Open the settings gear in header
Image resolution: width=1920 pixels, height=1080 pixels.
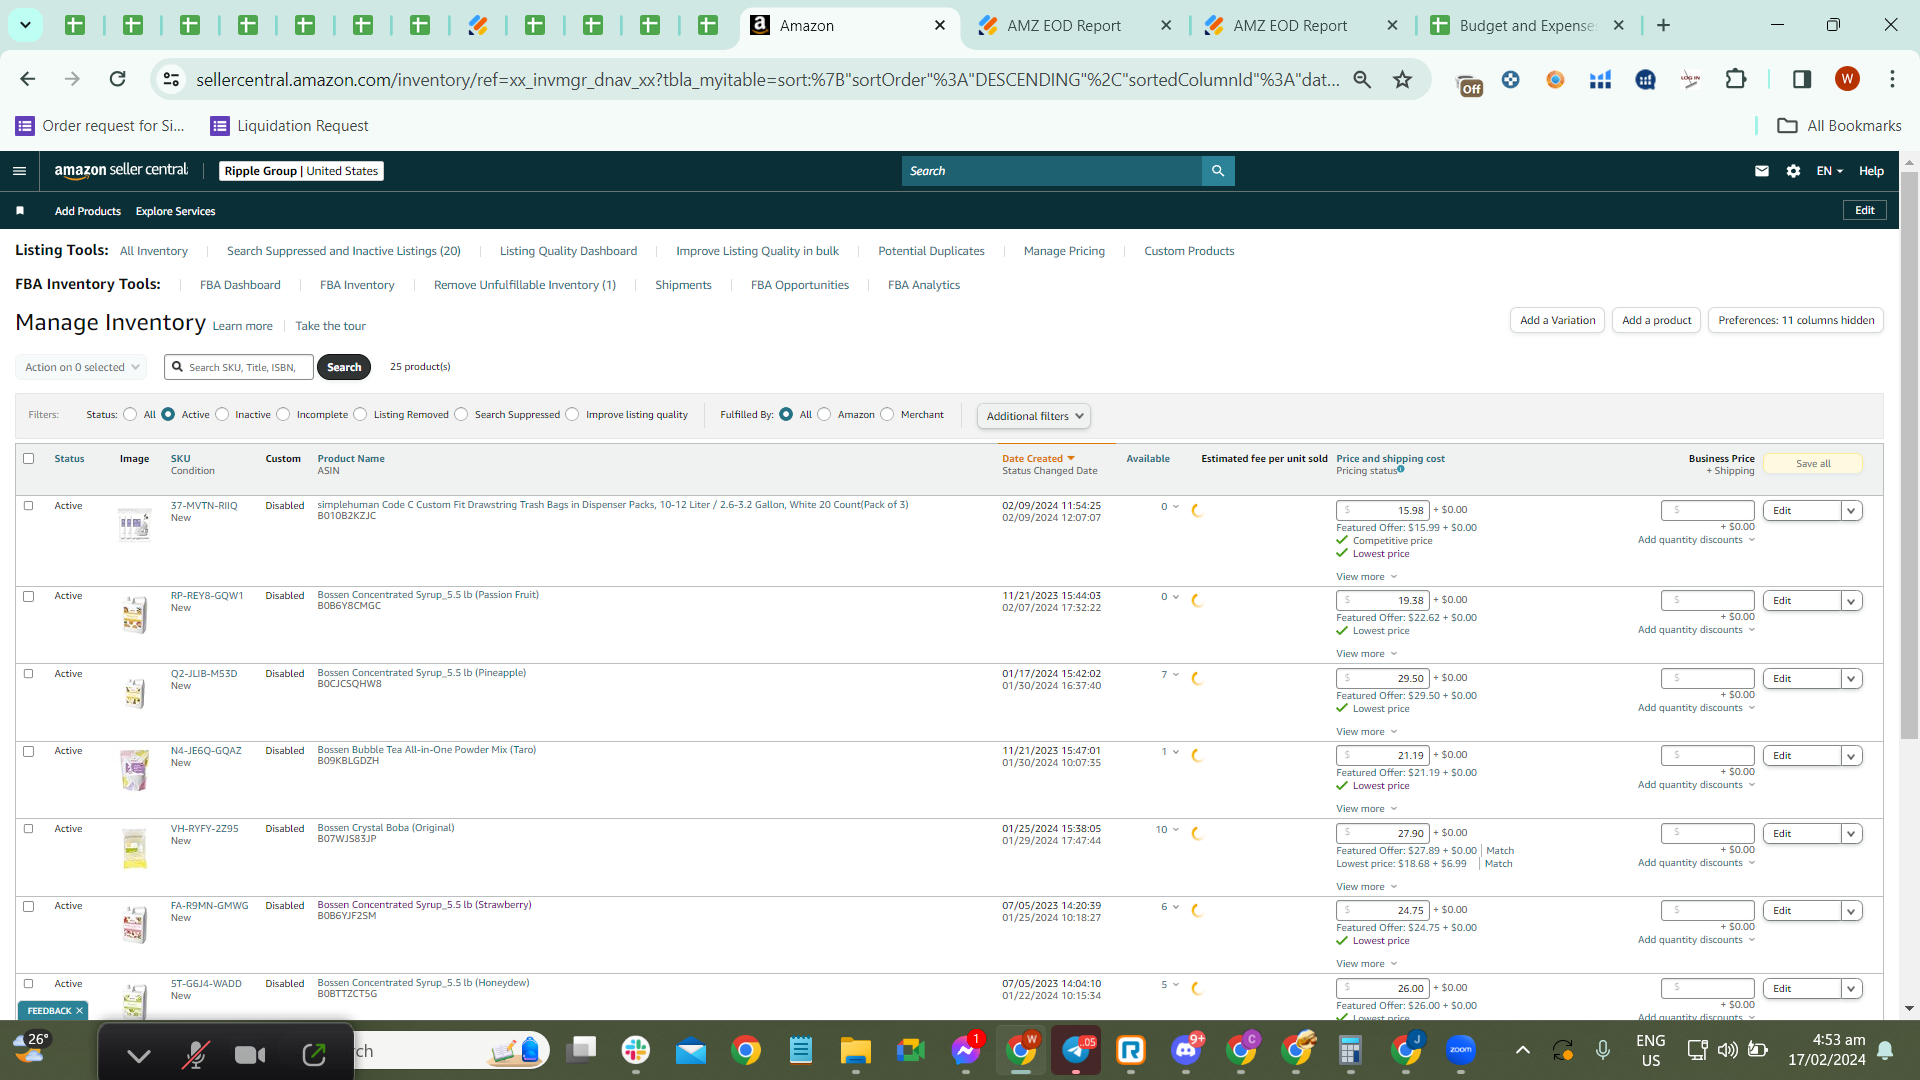[x=1794, y=171]
